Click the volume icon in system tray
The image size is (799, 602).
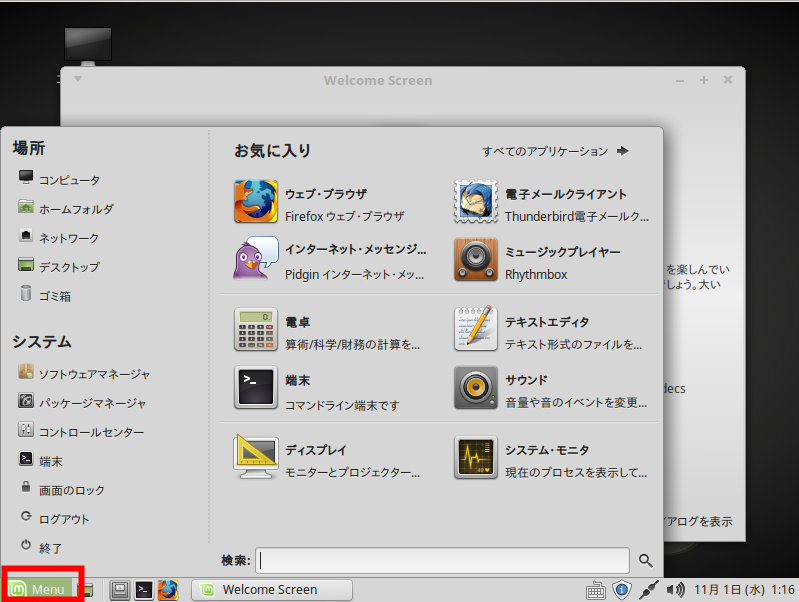[675, 589]
